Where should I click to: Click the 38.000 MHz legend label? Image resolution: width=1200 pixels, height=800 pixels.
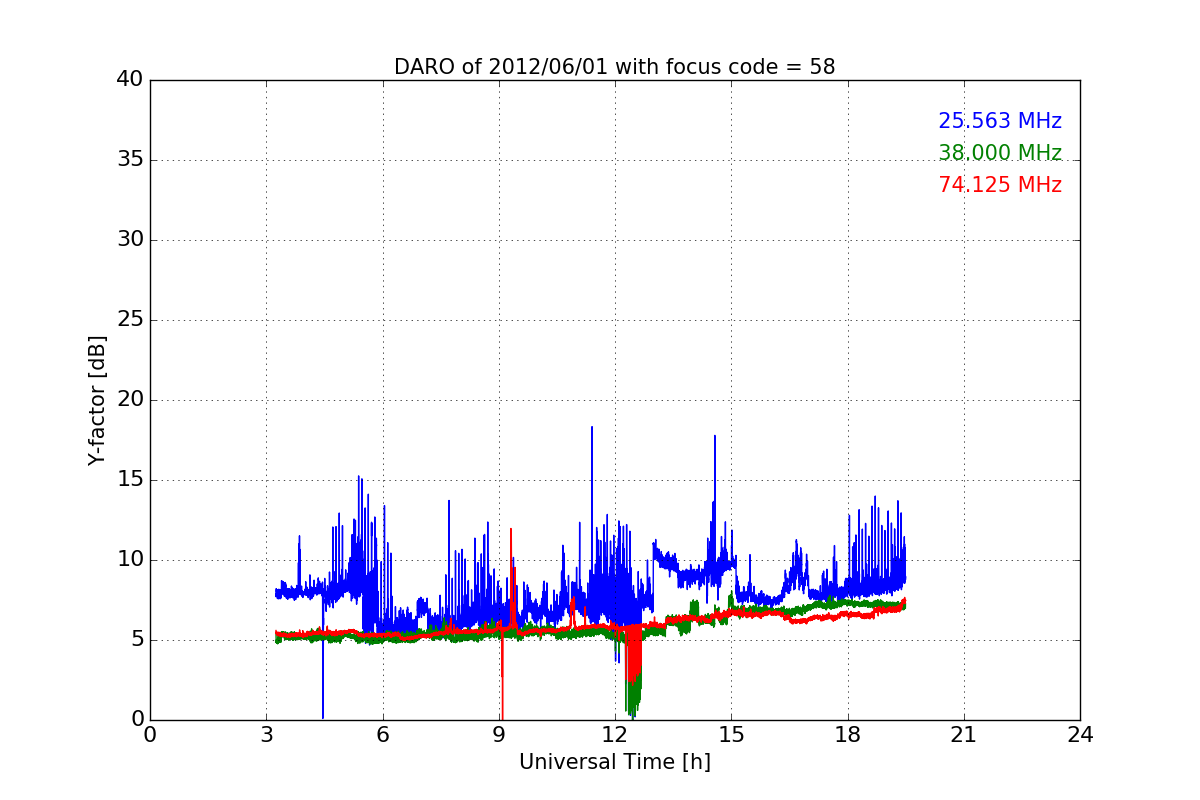(1000, 153)
